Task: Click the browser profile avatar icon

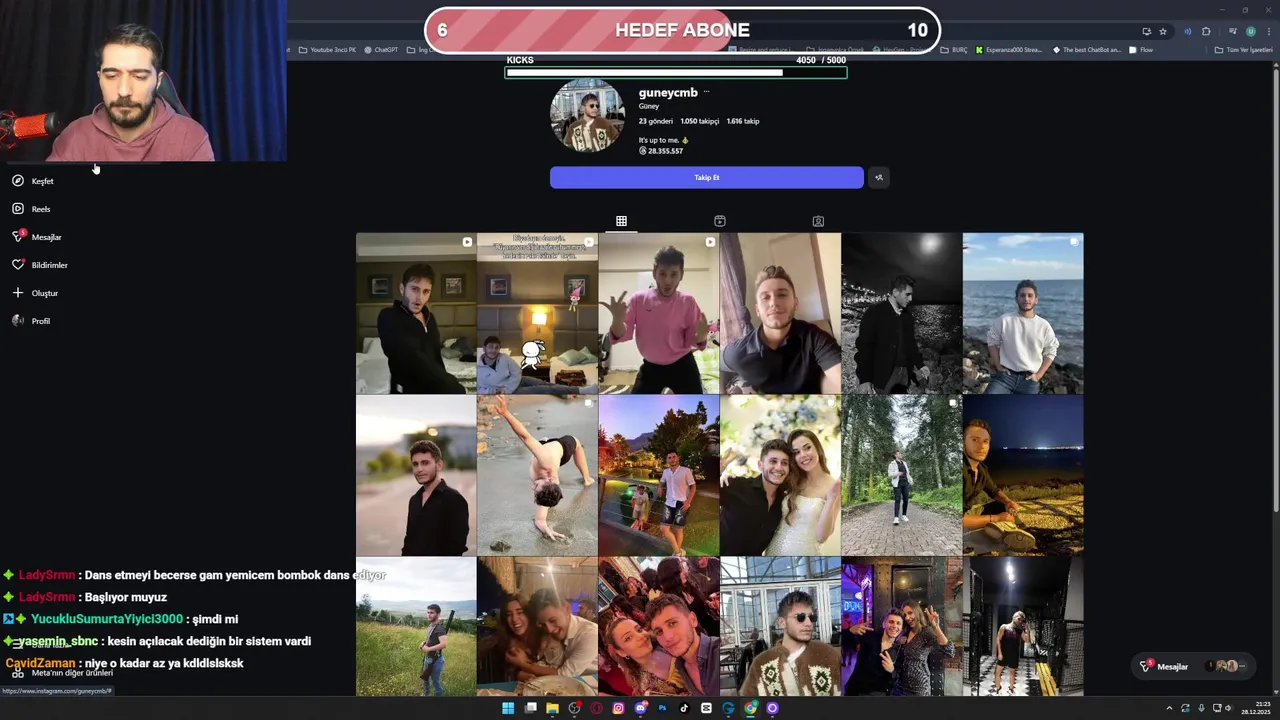Action: 1250,31
